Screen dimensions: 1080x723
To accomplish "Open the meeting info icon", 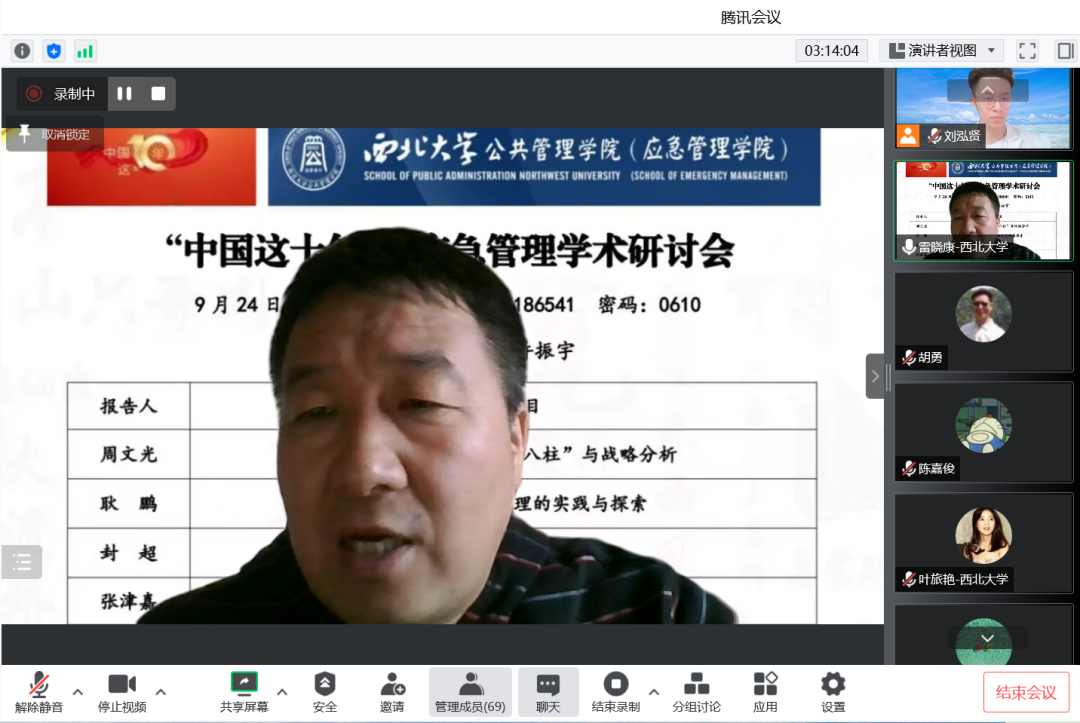I will 22,51.
